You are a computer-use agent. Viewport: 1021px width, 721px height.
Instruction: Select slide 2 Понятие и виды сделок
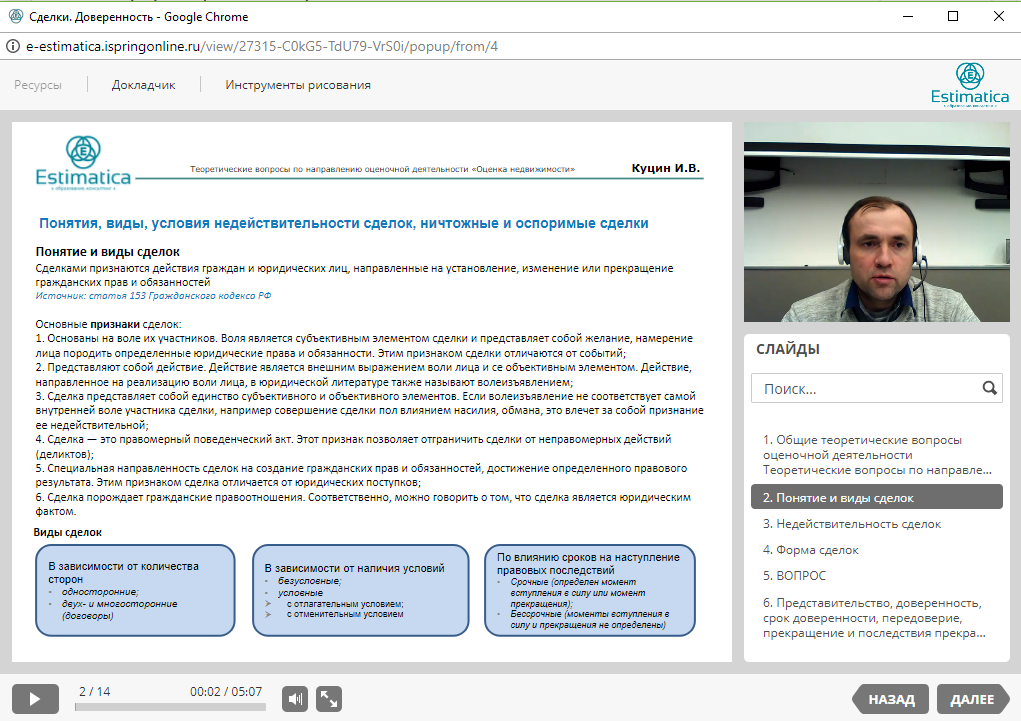(876, 498)
